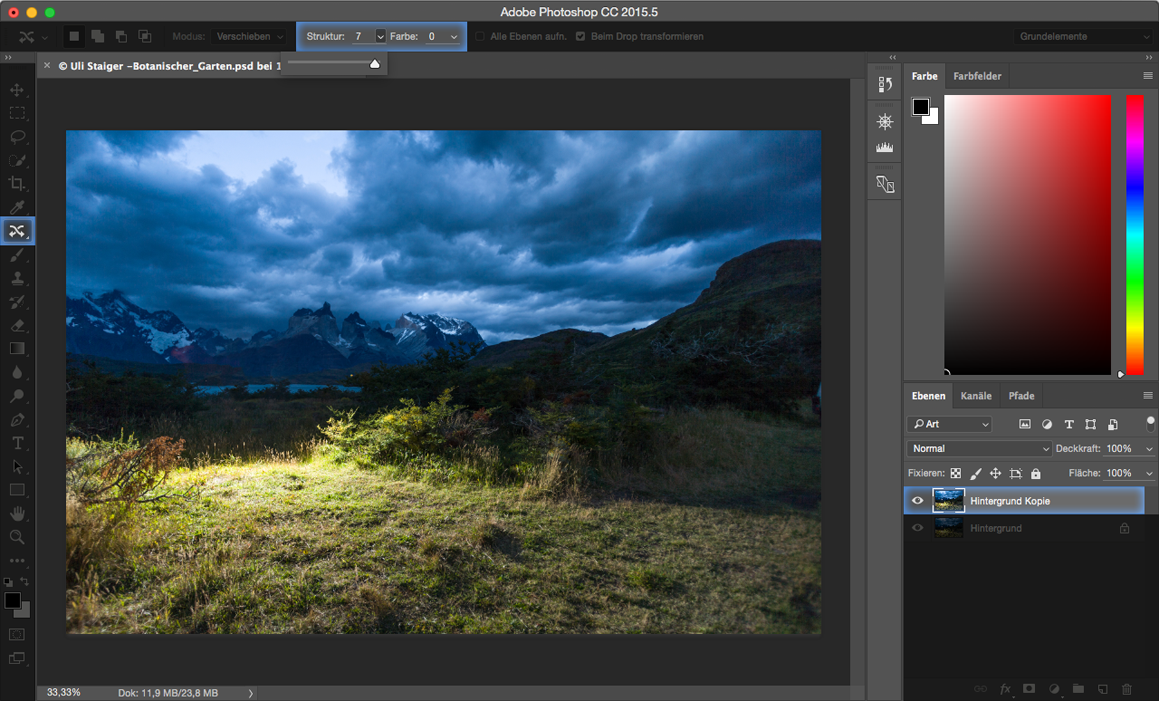1159x701 pixels.
Task: Open the History panel icon
Action: [885, 84]
